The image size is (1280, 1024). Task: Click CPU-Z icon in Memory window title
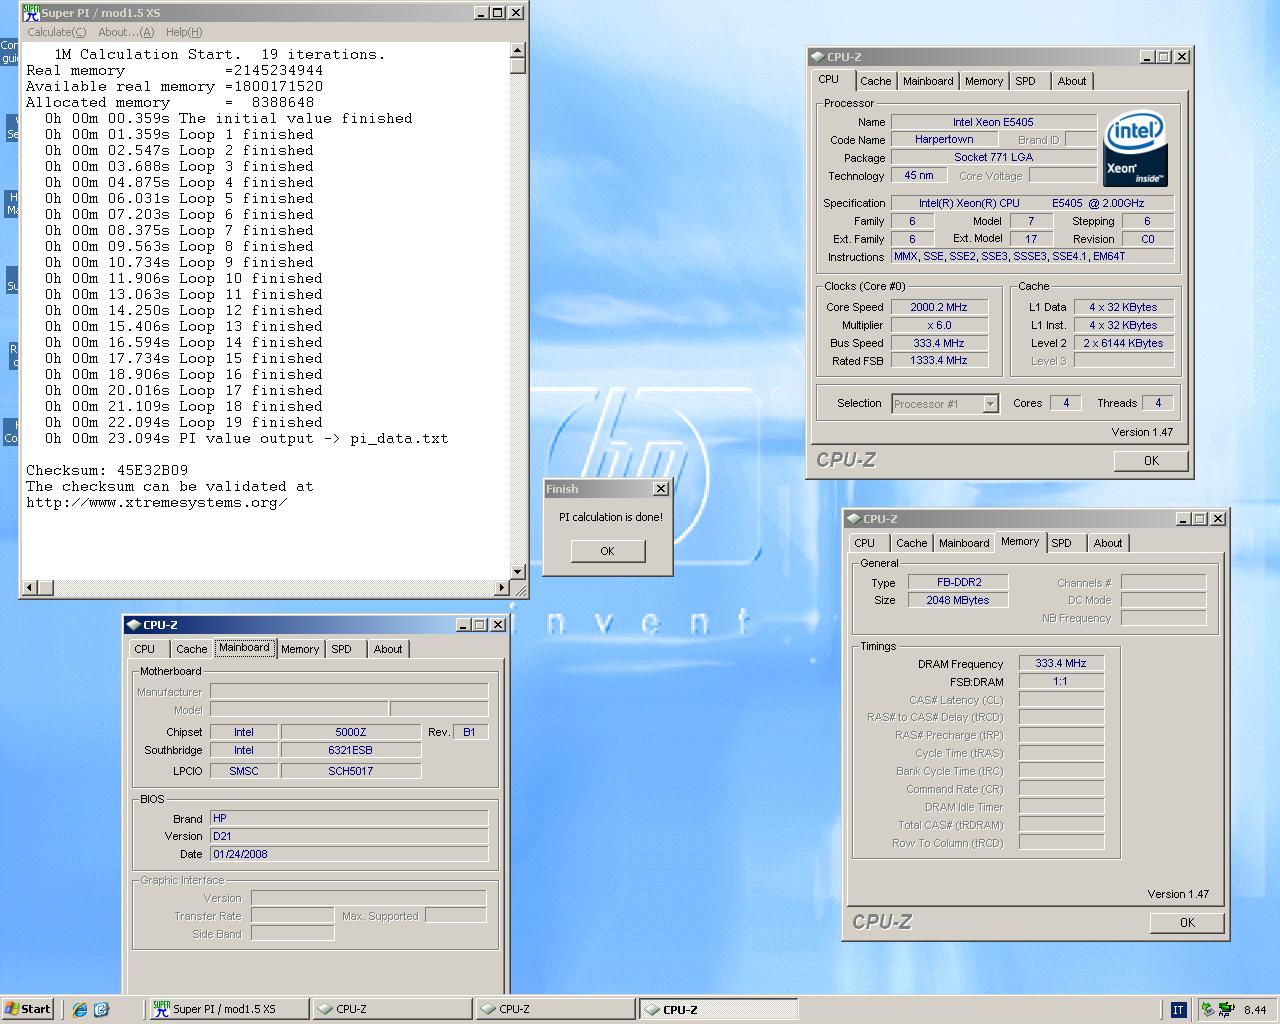click(853, 519)
